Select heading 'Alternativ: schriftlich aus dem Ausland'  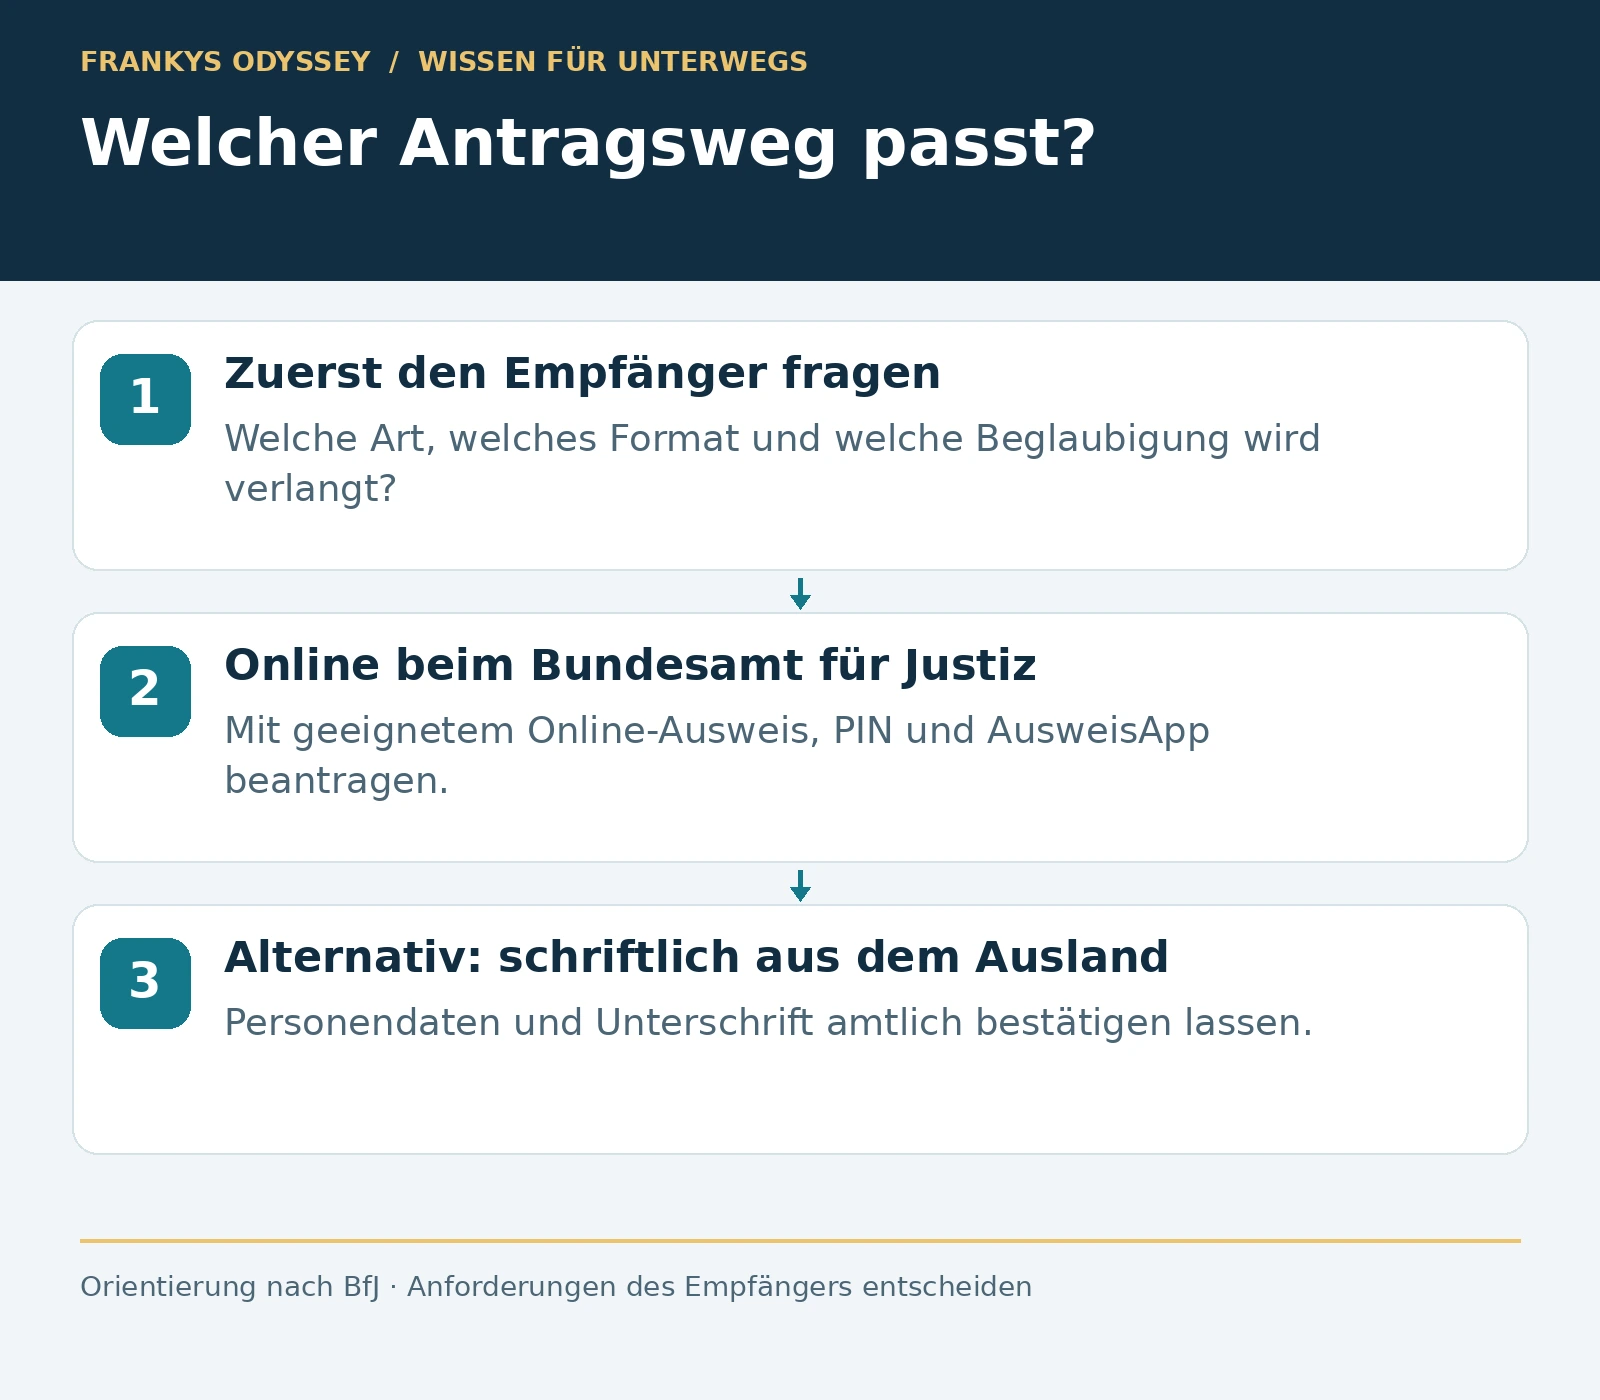click(x=696, y=958)
